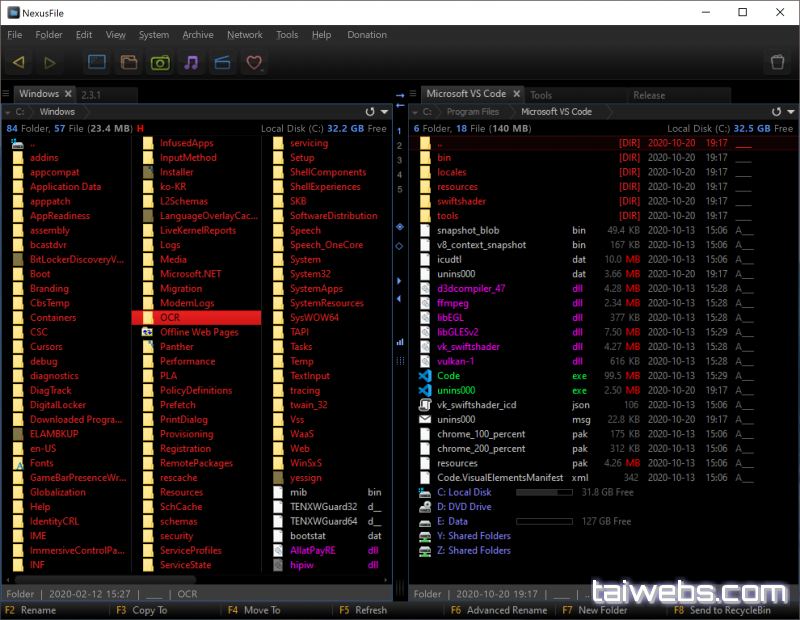800x620 pixels.
Task: Open the purple music note shortcut
Action: (191, 63)
